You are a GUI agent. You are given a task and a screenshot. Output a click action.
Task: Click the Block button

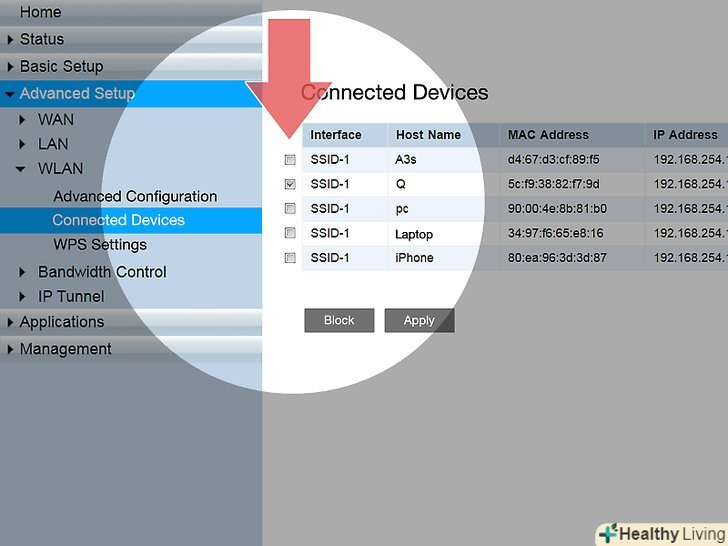339,320
